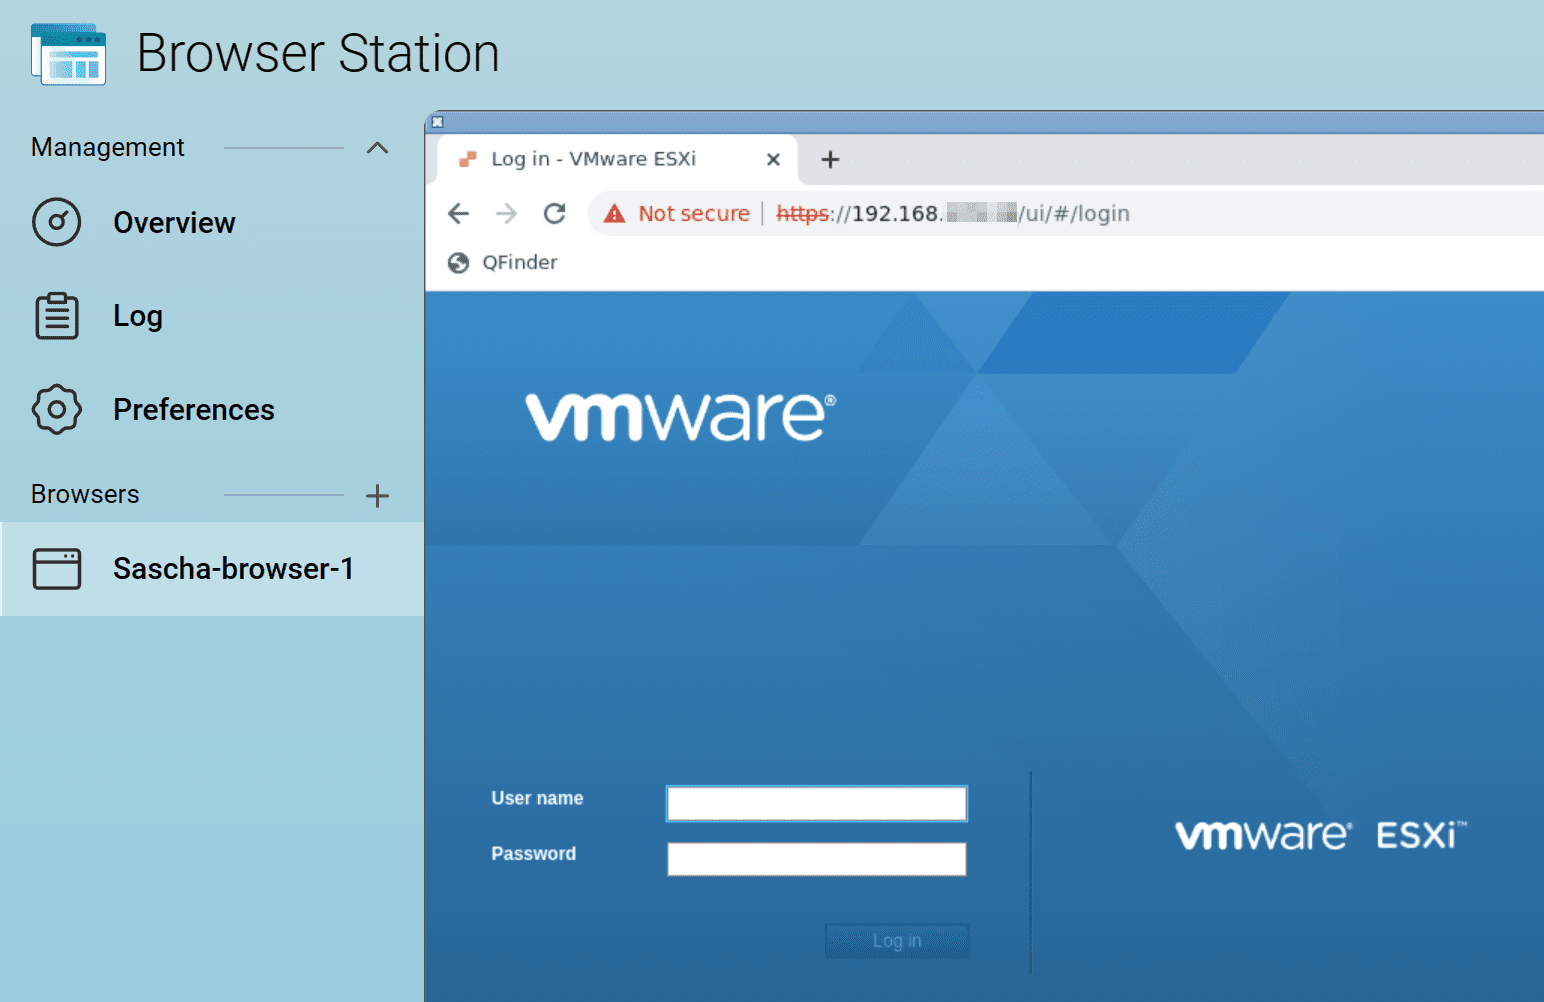The height and width of the screenshot is (1002, 1544).
Task: Click the QFinder globe icon
Action: pyautogui.click(x=459, y=263)
